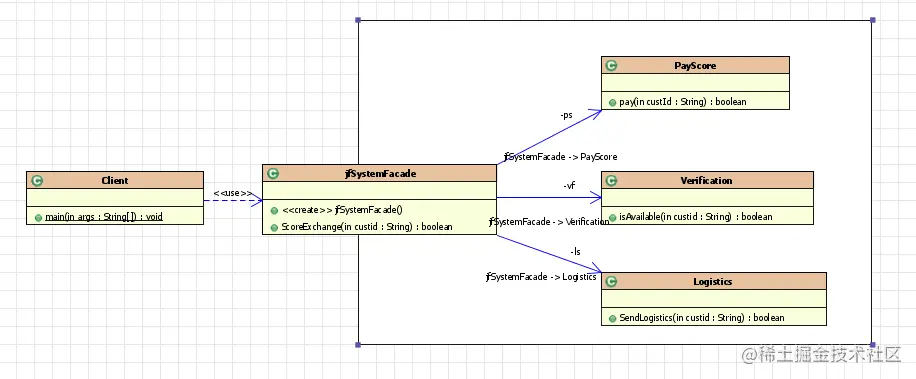916x379 pixels.
Task: Select the jfSystemFacade -> Verification label
Action: tap(549, 222)
